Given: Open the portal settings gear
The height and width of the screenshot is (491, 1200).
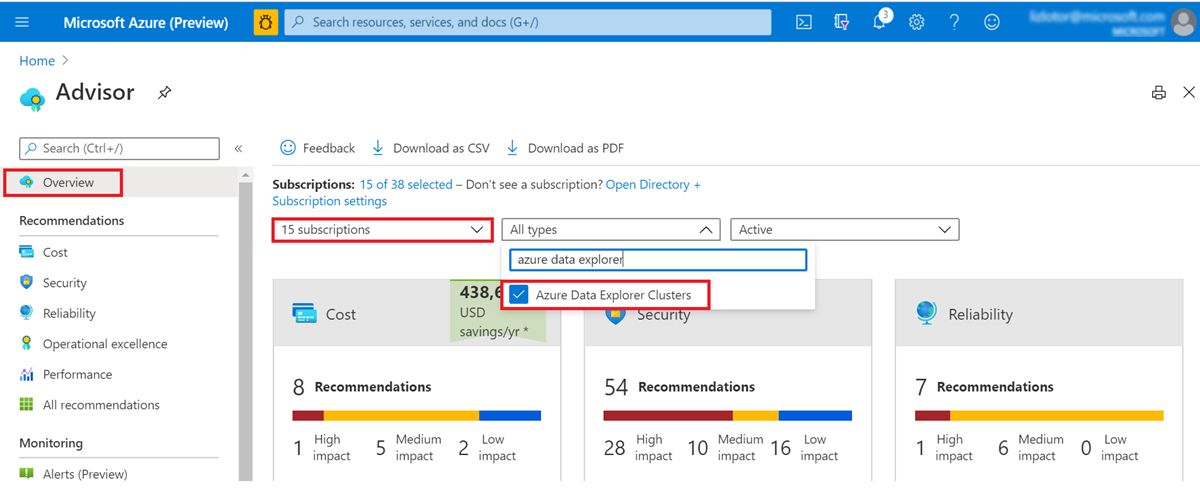Looking at the screenshot, I should [916, 22].
